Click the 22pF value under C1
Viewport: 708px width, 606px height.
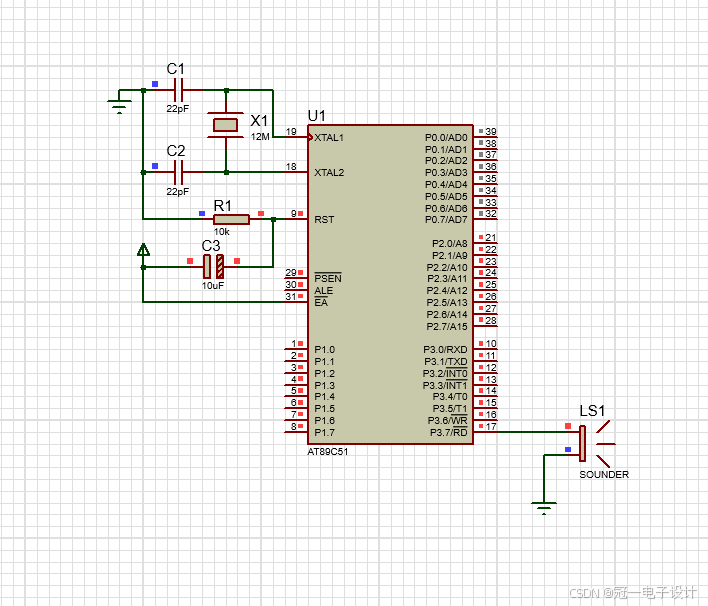[x=177, y=109]
